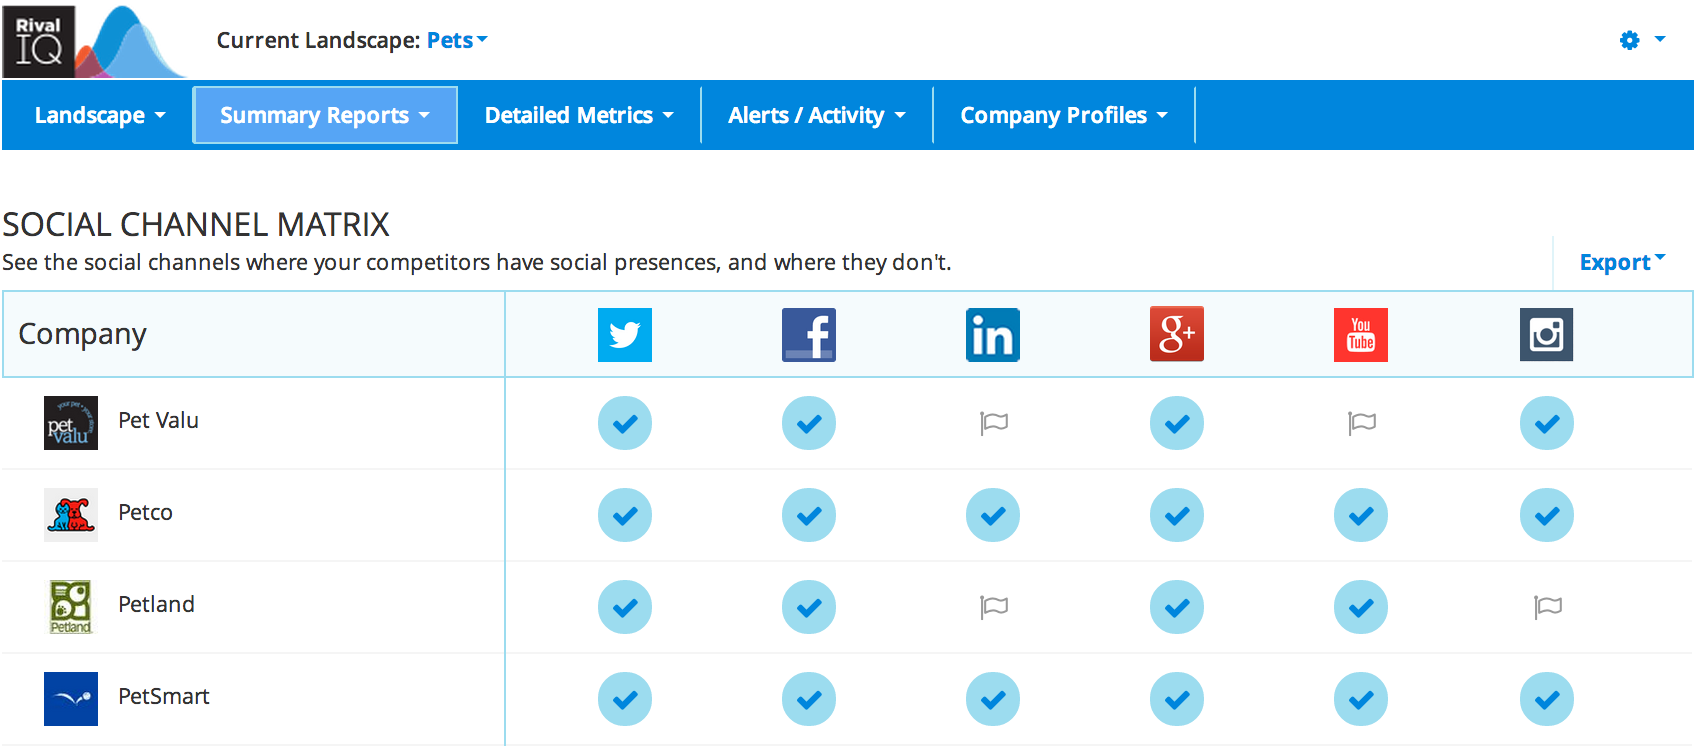
Task: Click Pet Valu's LinkedIn flag icon
Action: click(x=994, y=423)
